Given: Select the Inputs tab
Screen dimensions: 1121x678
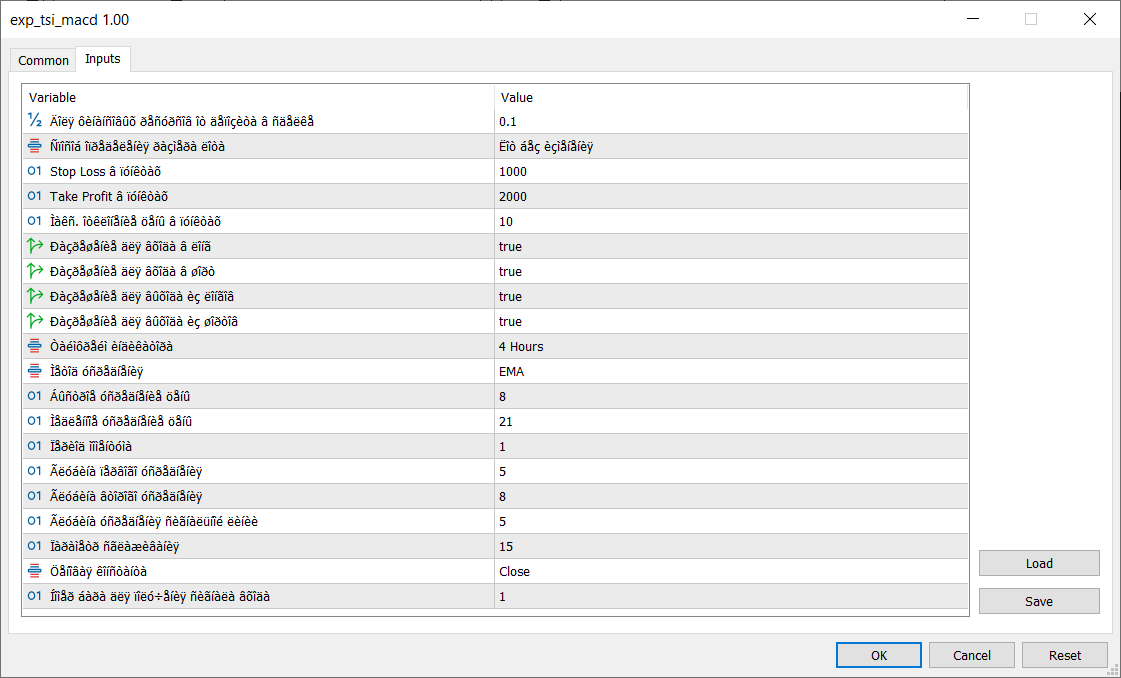Looking at the screenshot, I should click(103, 59).
